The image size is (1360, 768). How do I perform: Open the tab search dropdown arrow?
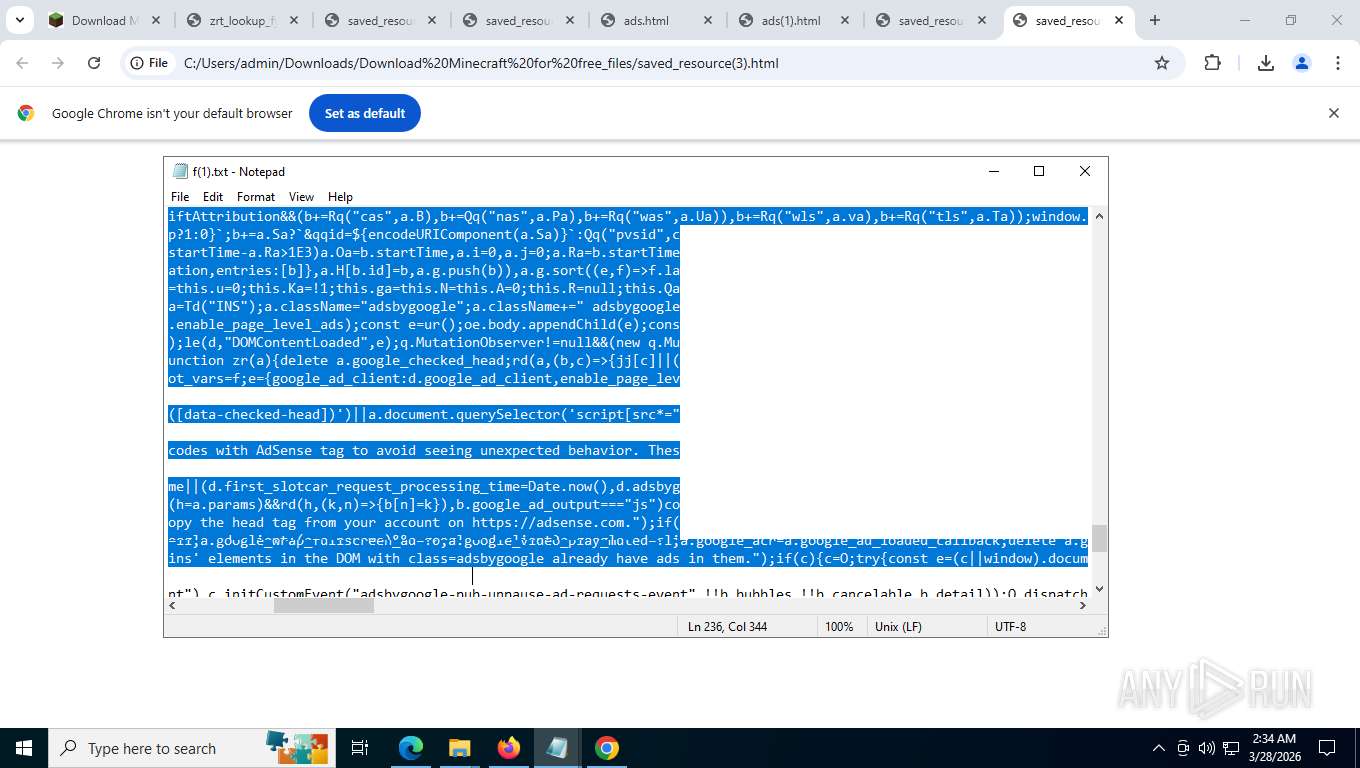pos(20,20)
